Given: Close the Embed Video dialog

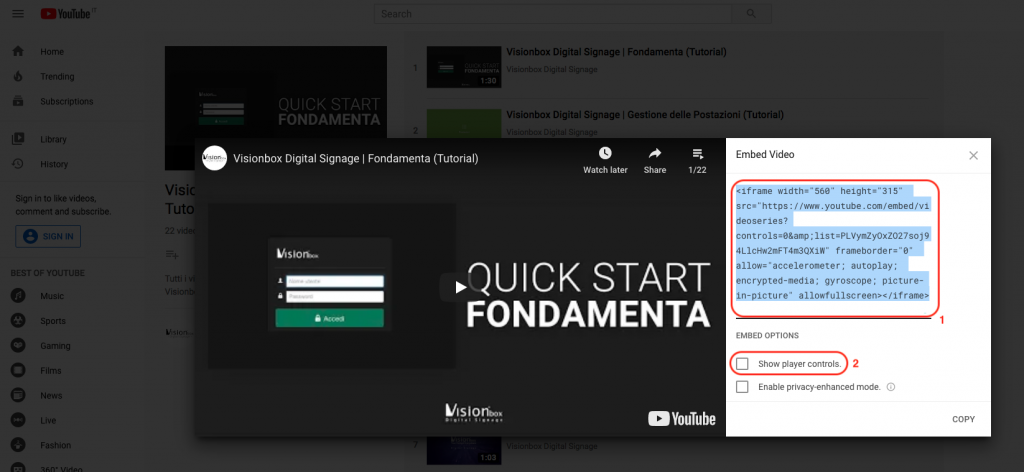Looking at the screenshot, I should [973, 155].
